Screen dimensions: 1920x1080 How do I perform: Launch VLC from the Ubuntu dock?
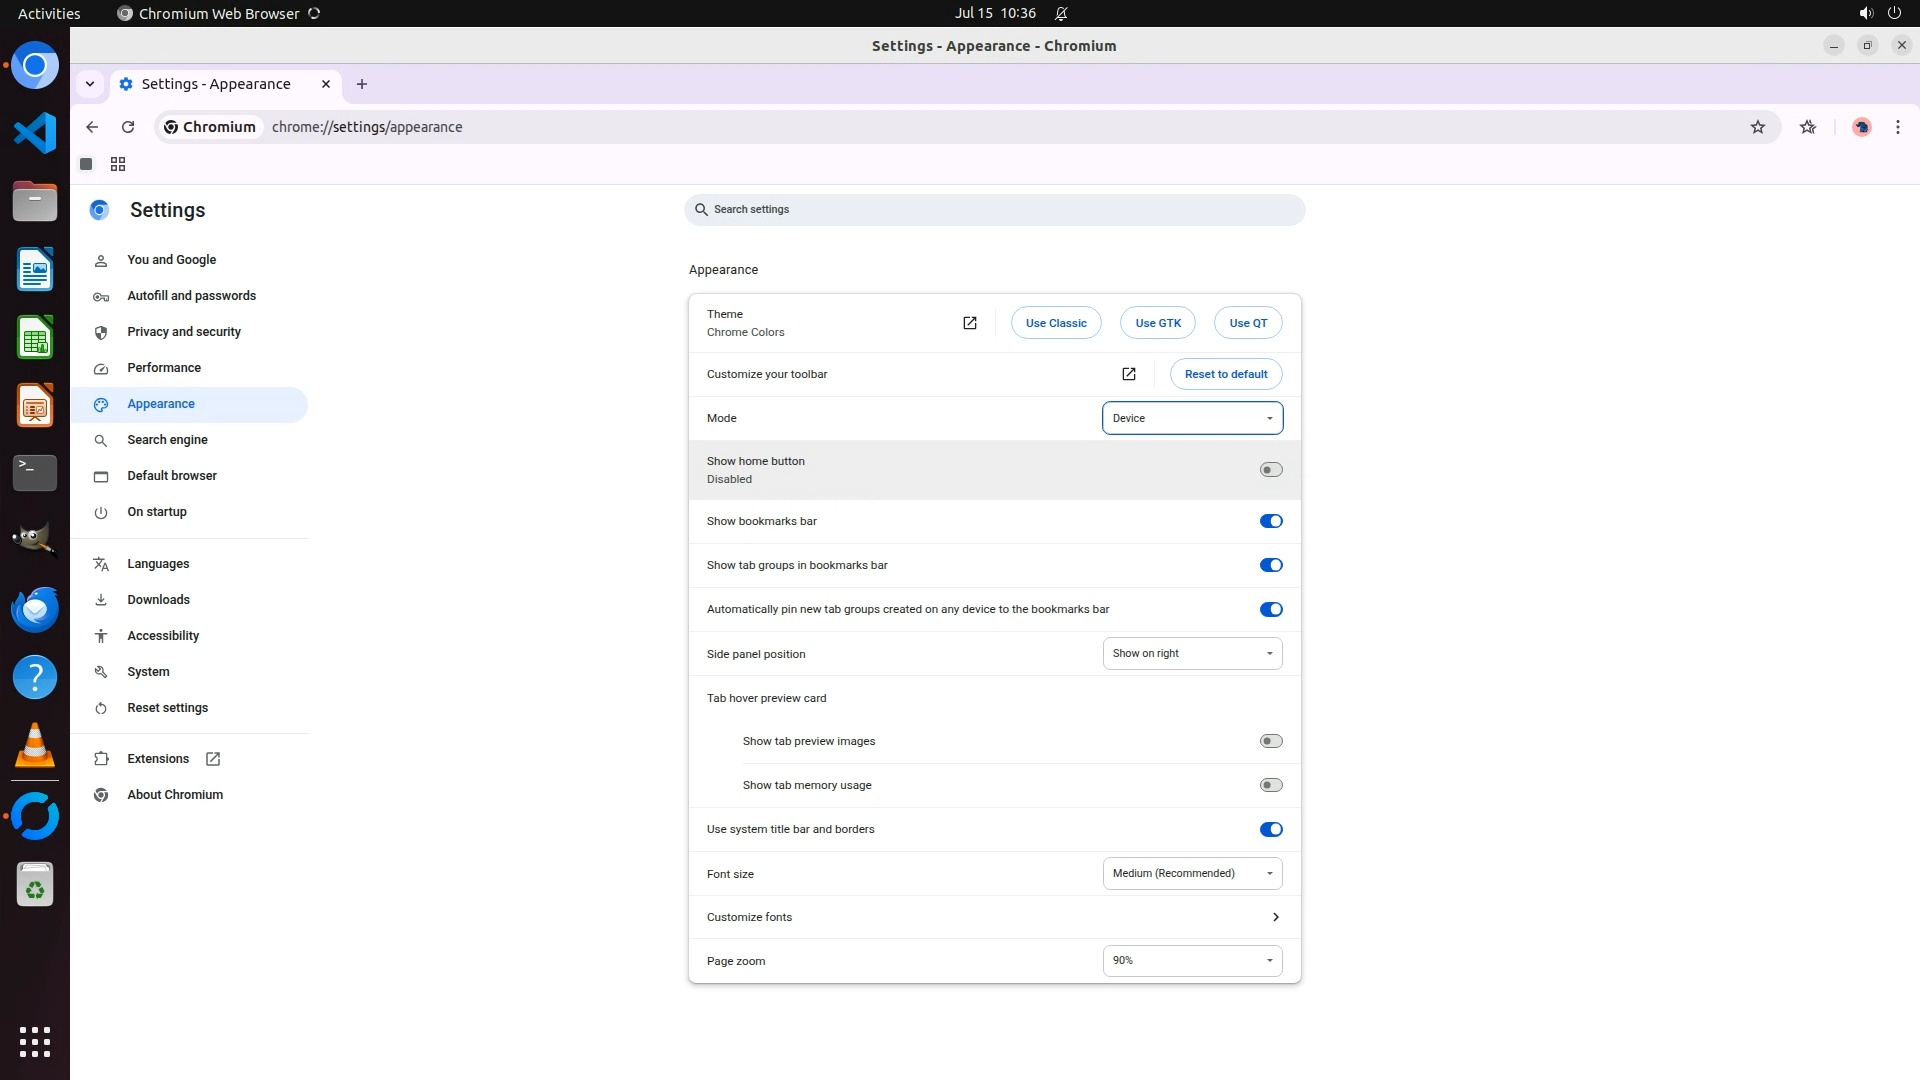[x=35, y=746]
